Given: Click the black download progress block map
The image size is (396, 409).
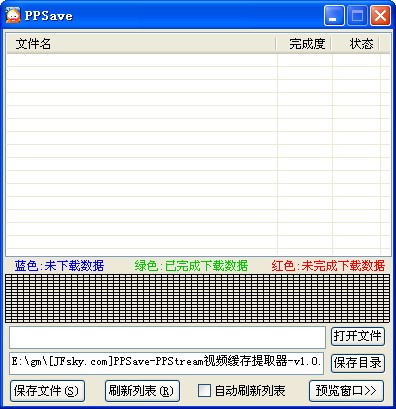Looking at the screenshot, I should click(197, 298).
